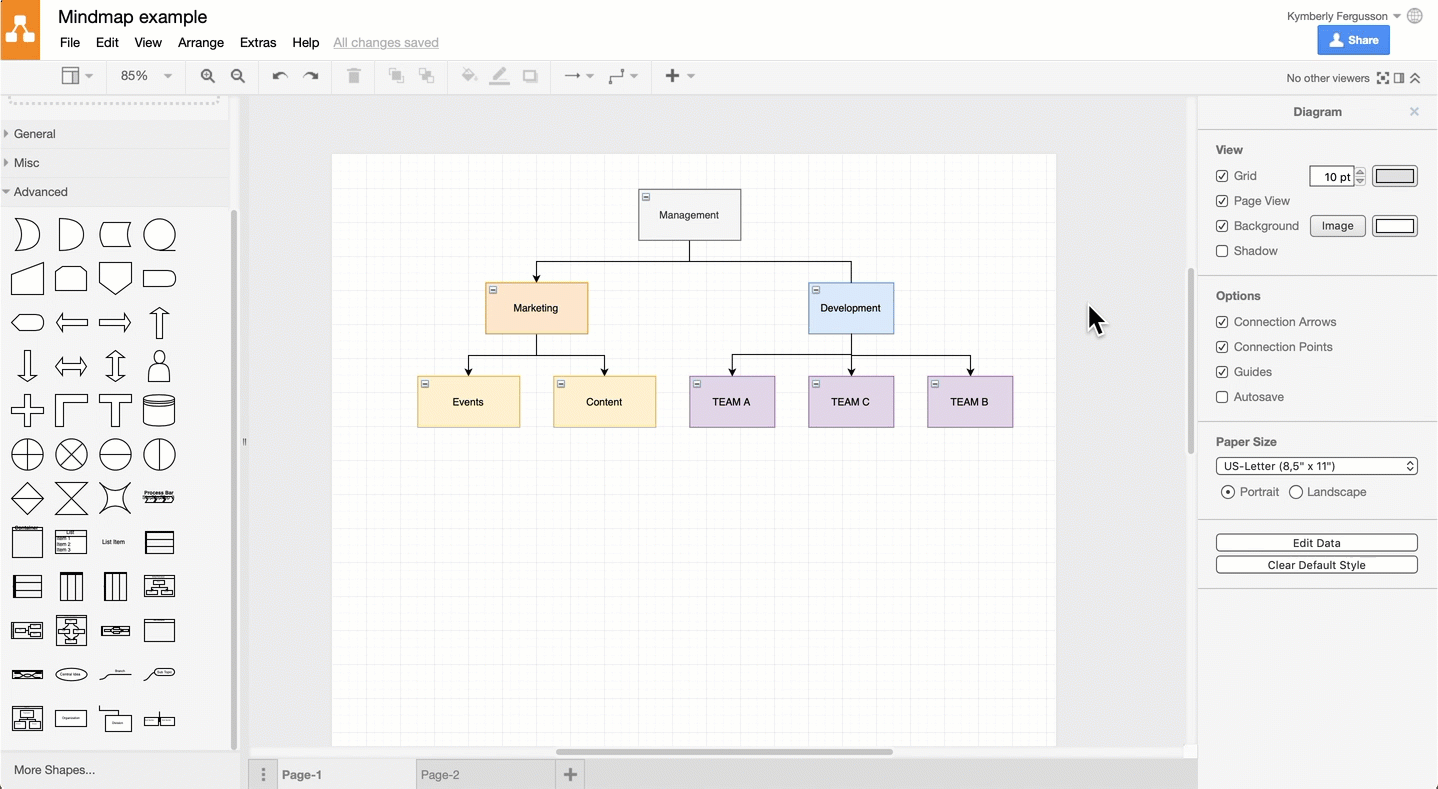Select the double-headed horizontal arrow shape
Viewport: 1438px width, 789px height.
71,366
